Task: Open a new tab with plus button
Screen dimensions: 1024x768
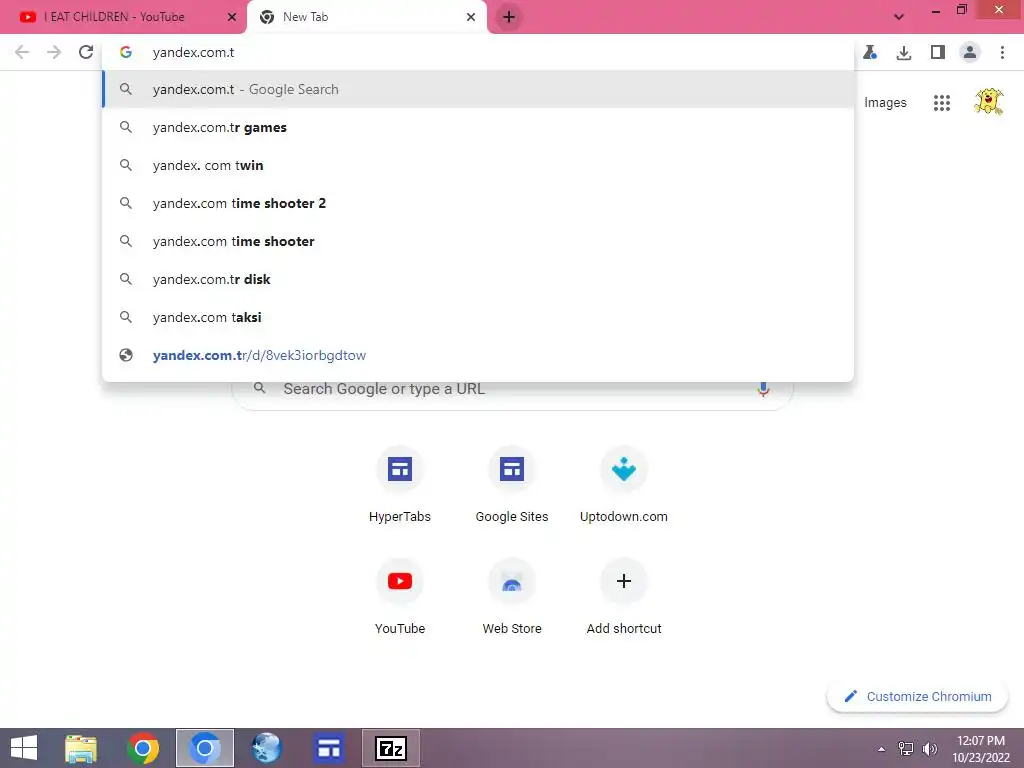Action: tap(509, 17)
